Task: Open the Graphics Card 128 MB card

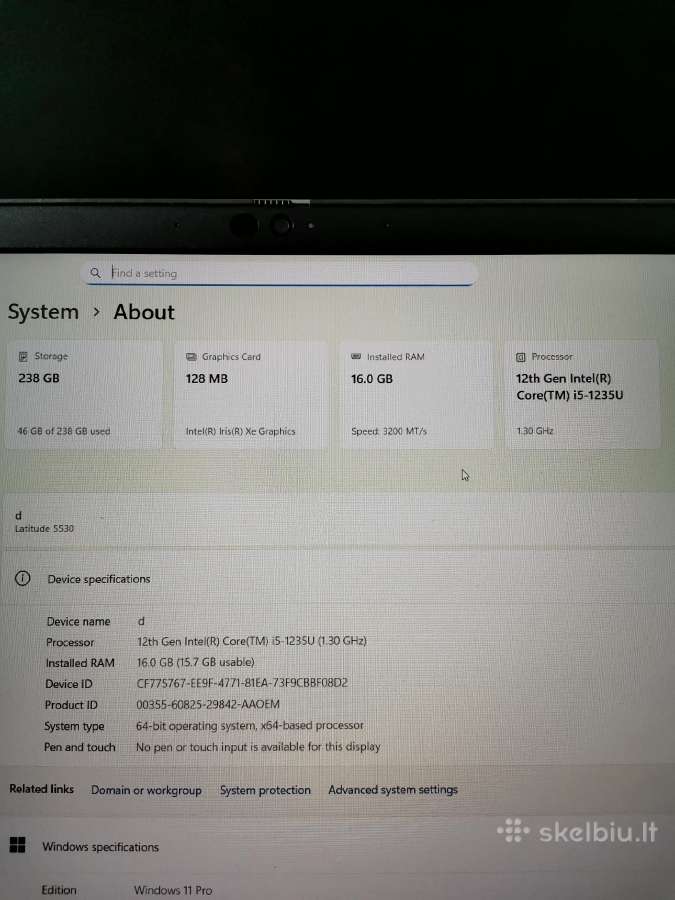Action: [x=250, y=395]
